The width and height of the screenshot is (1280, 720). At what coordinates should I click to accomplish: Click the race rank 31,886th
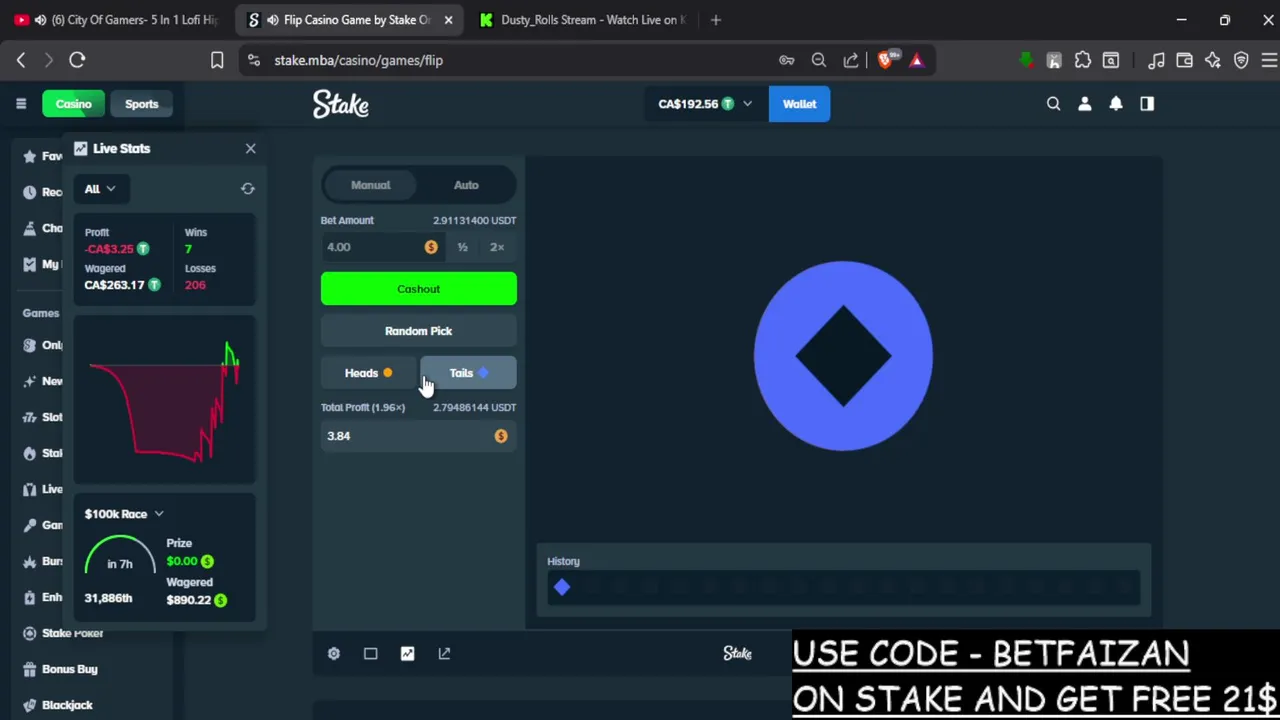(108, 598)
